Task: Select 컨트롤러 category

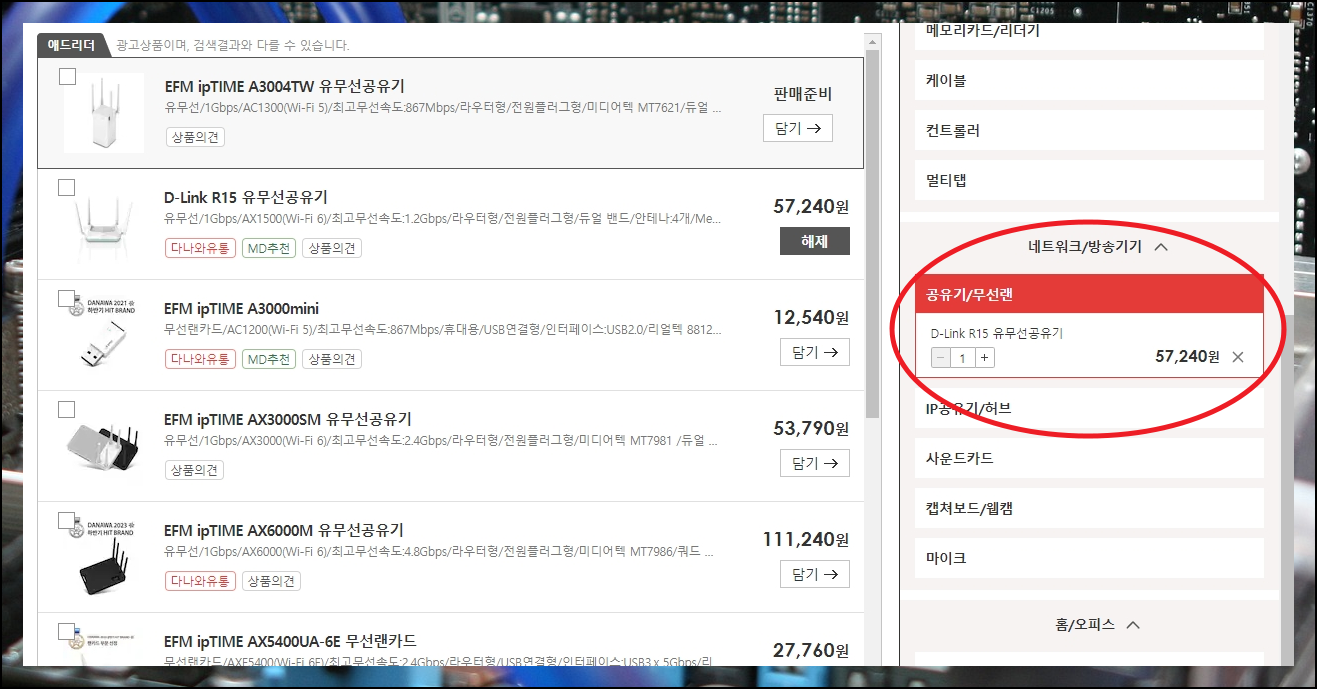Action: [x=1089, y=130]
